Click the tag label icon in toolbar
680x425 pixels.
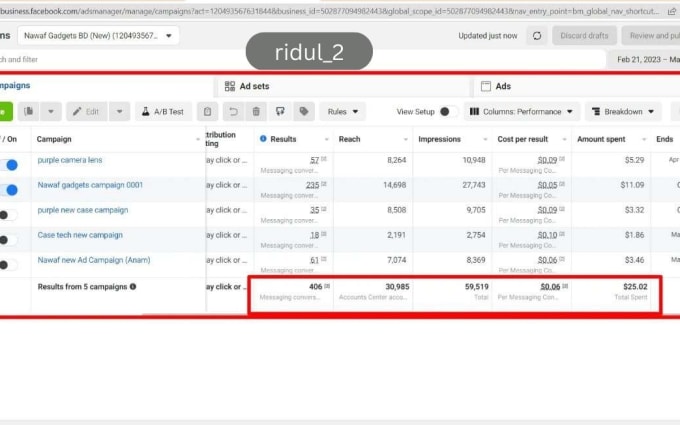tap(304, 111)
